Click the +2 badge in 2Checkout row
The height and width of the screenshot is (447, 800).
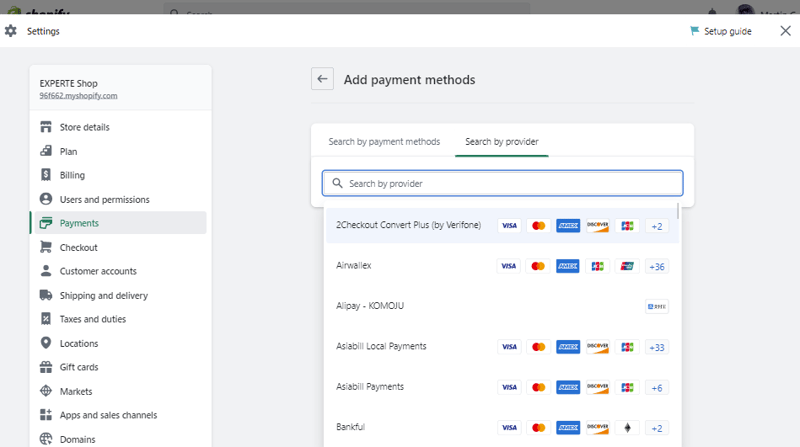(657, 226)
